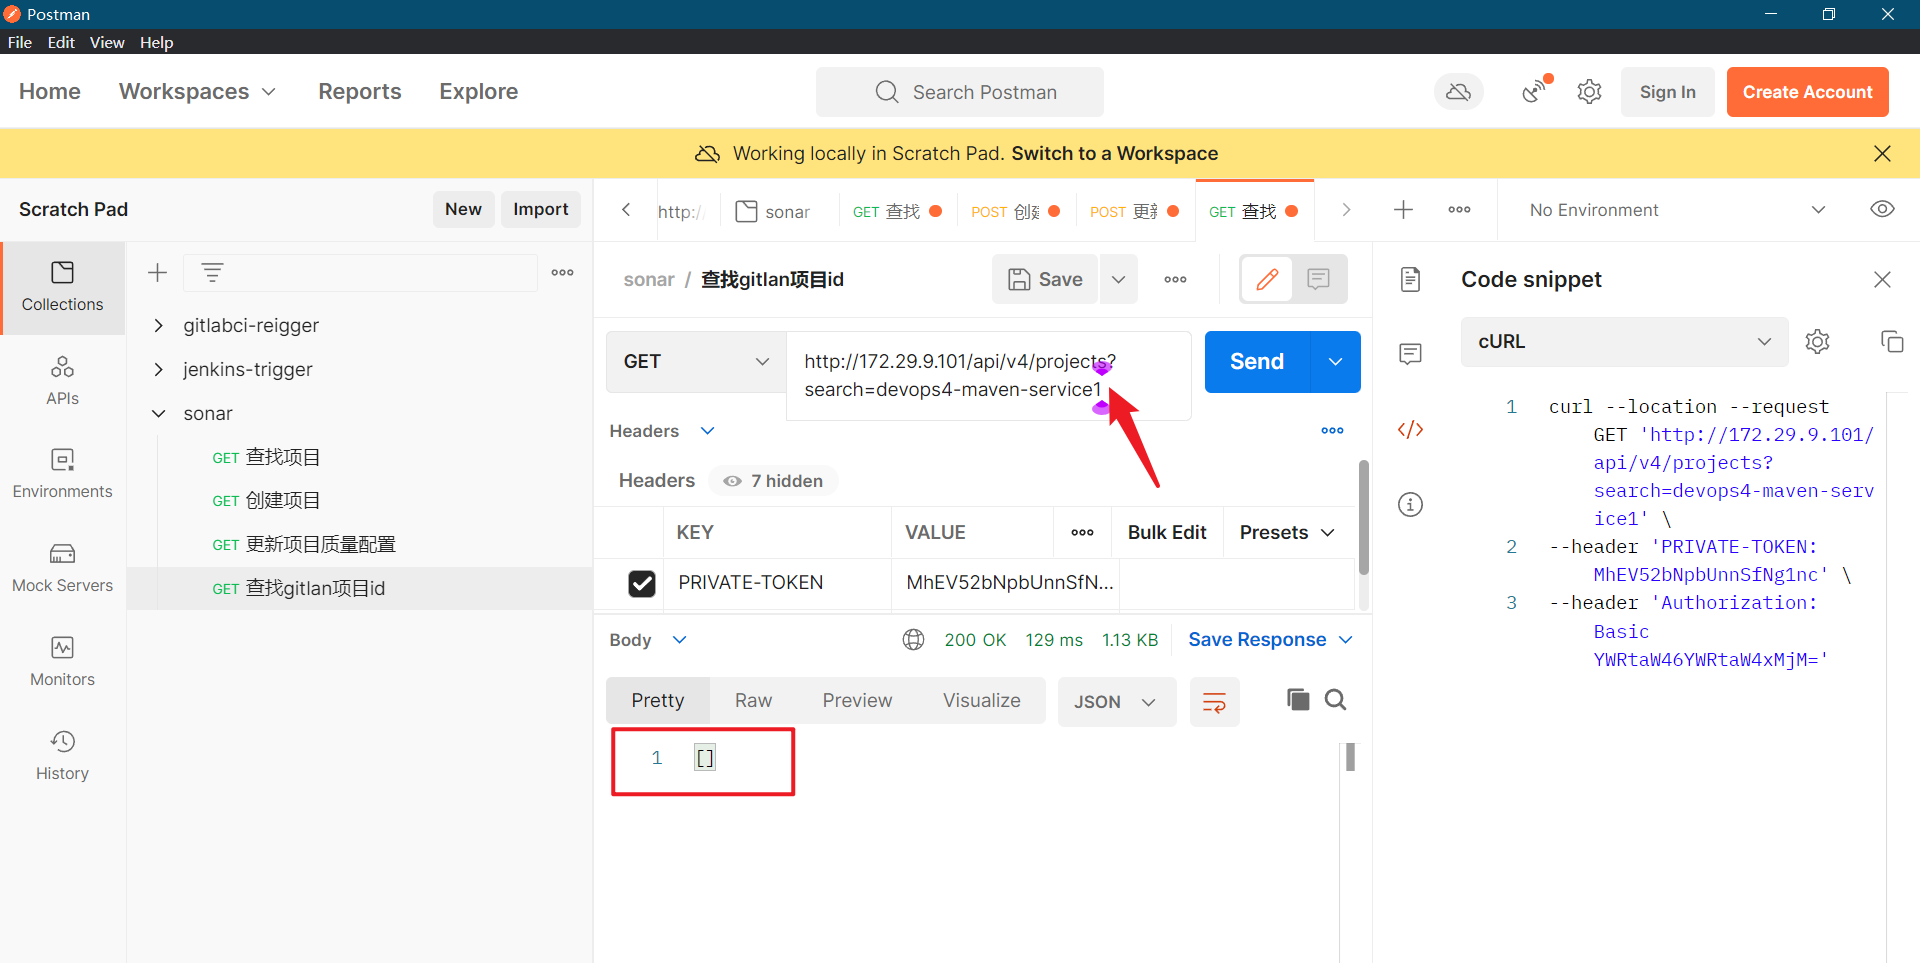The height and width of the screenshot is (963, 1920).
Task: Click the request URL input field
Action: point(988,376)
